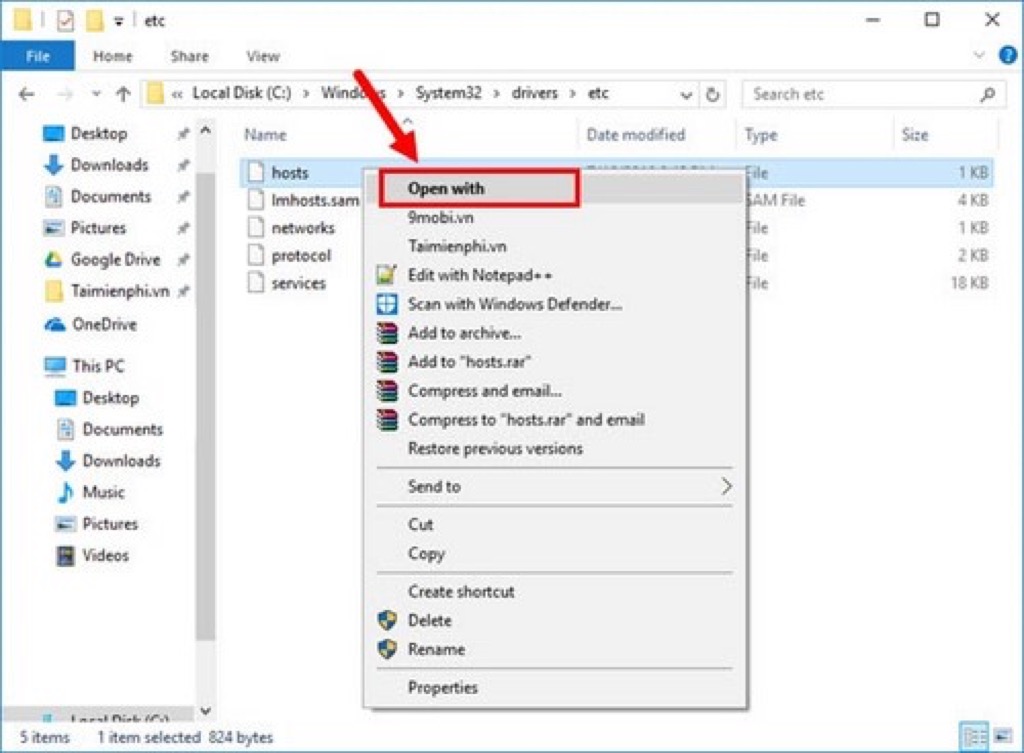Click Edit with Notepad++ icon
This screenshot has height=753, width=1024.
click(x=387, y=275)
